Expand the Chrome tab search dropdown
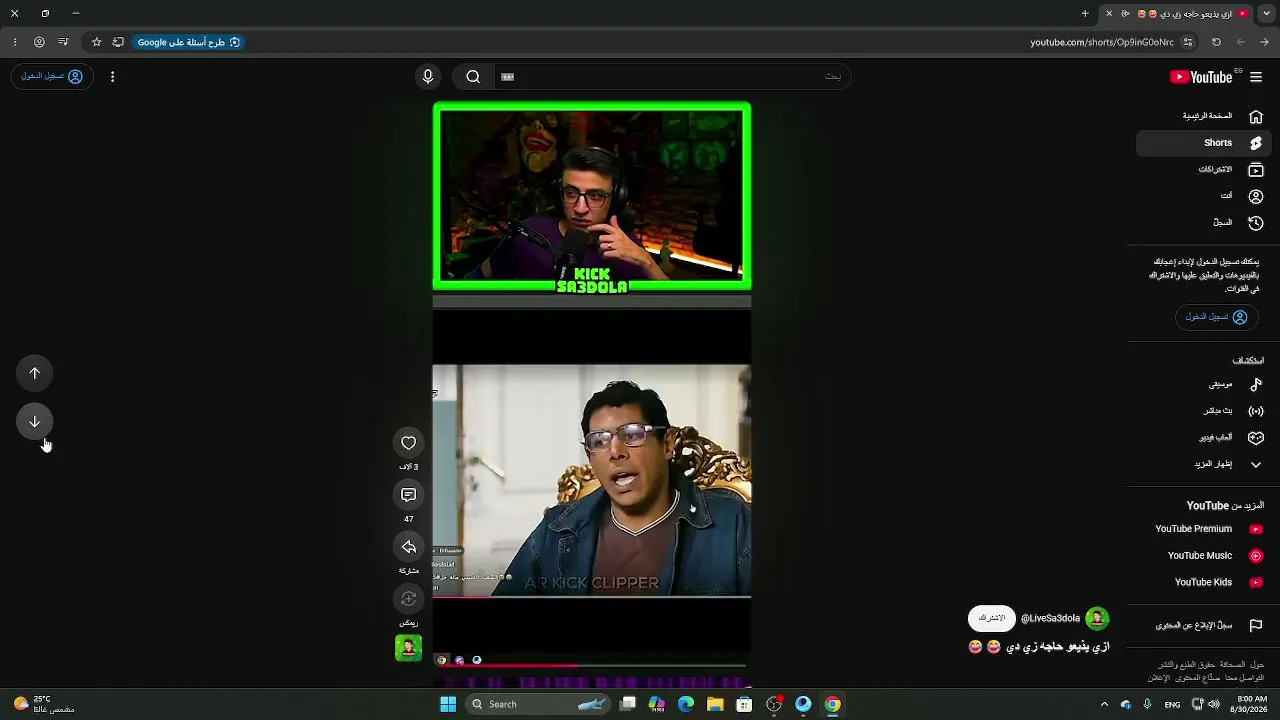Image resolution: width=1280 pixels, height=720 pixels. (x=1265, y=14)
